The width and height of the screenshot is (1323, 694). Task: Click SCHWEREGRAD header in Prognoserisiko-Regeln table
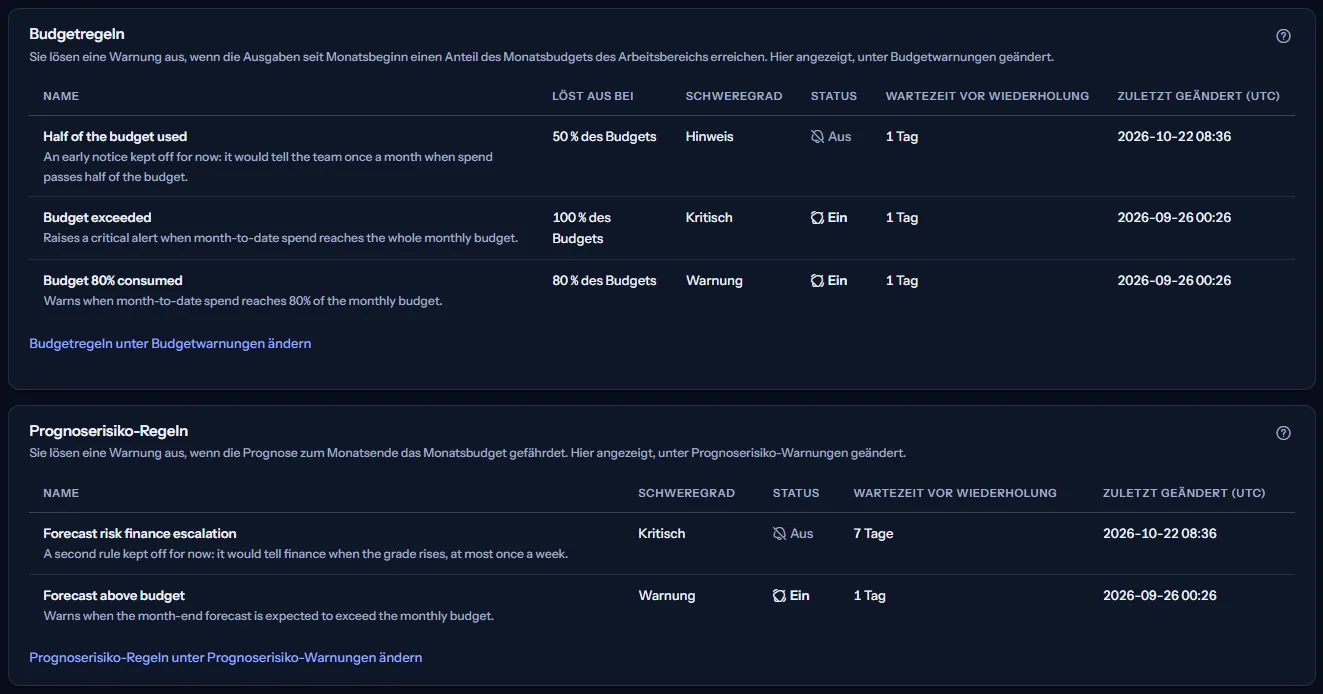pyautogui.click(x=687, y=493)
